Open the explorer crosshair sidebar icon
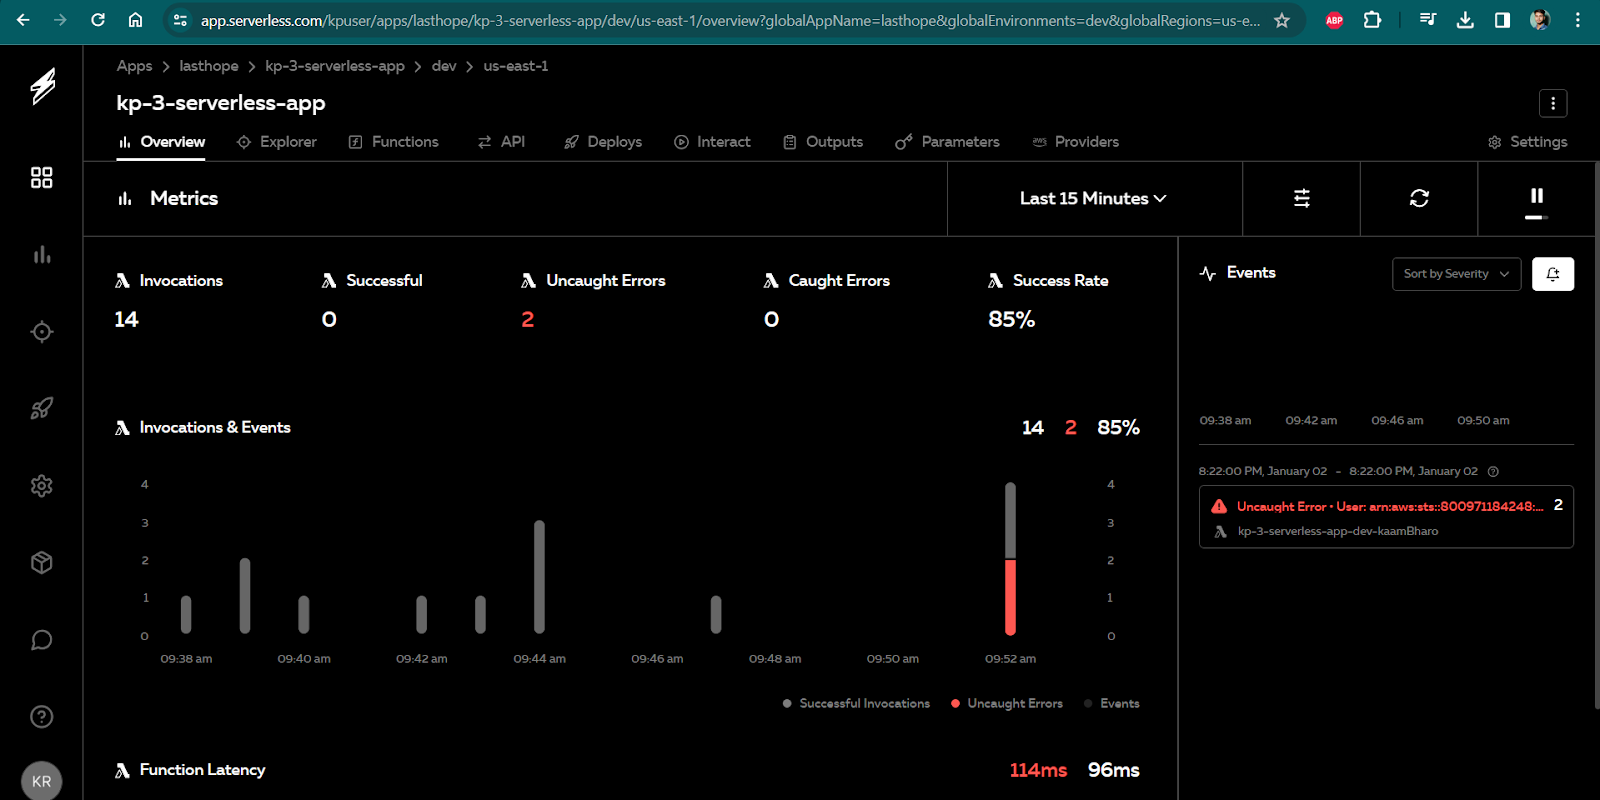Screen dimensions: 1600x800 [42, 332]
